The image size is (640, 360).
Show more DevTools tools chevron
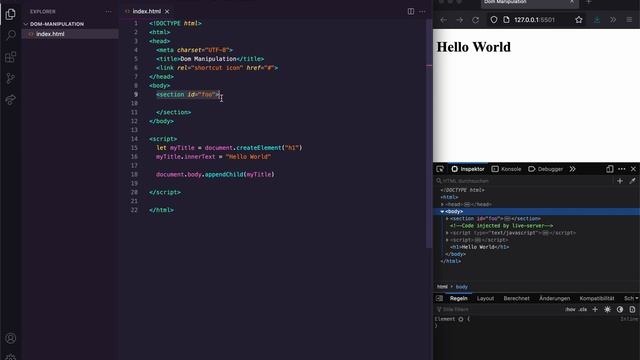point(573,169)
